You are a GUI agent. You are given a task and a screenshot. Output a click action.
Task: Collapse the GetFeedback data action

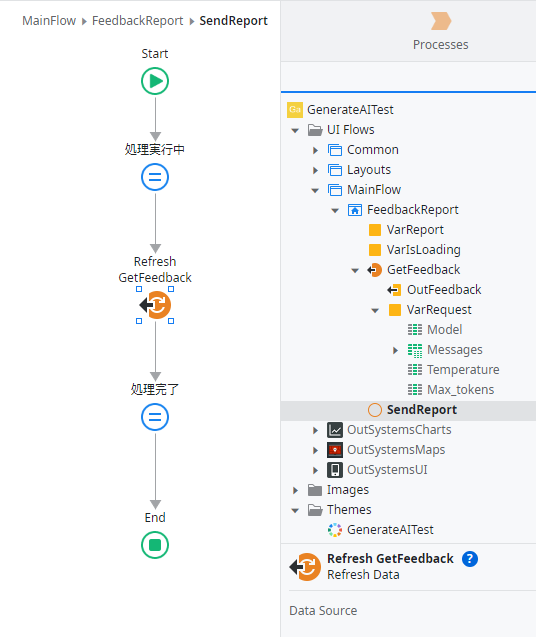[x=355, y=270]
